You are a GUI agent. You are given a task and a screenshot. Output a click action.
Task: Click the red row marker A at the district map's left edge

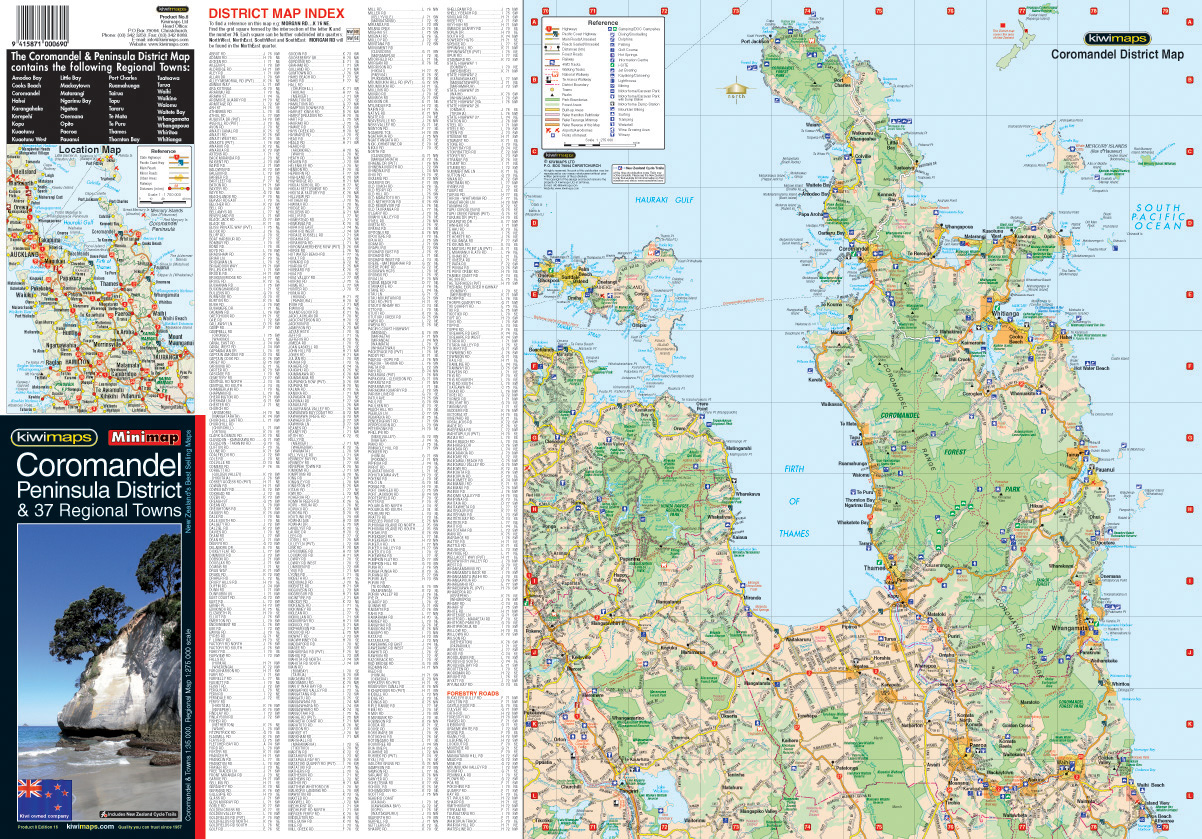coord(534,22)
